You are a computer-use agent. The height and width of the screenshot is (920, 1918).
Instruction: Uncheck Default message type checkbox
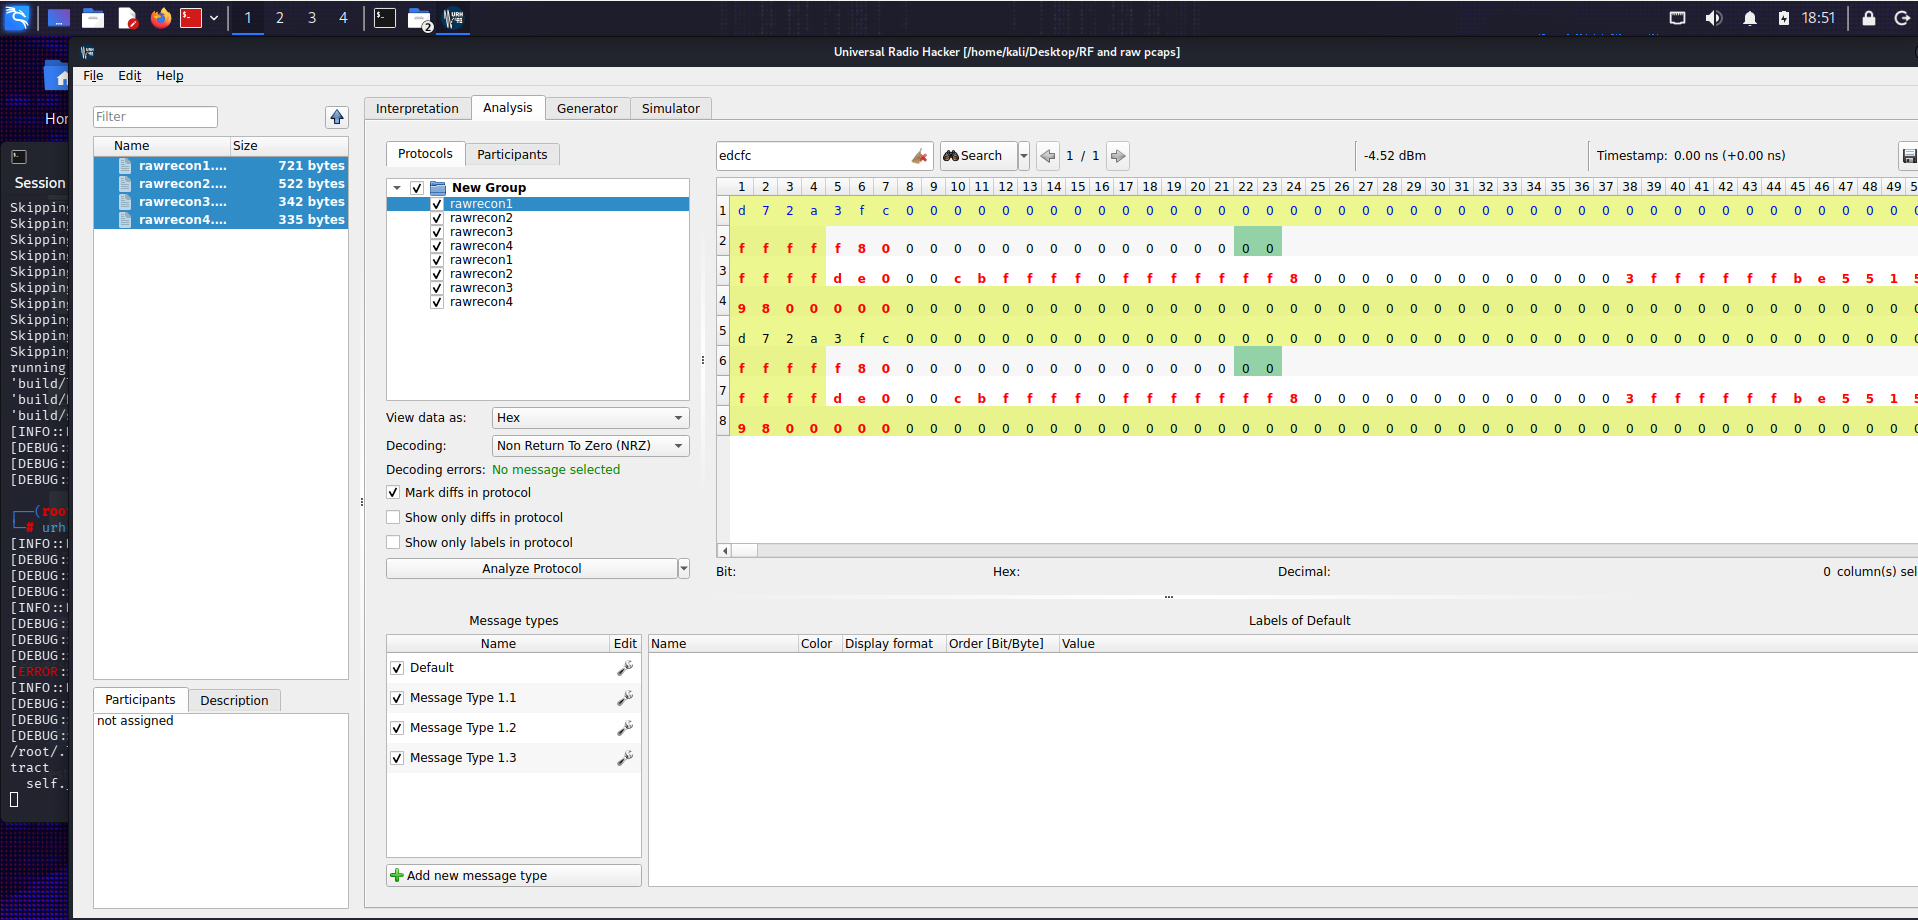point(397,668)
